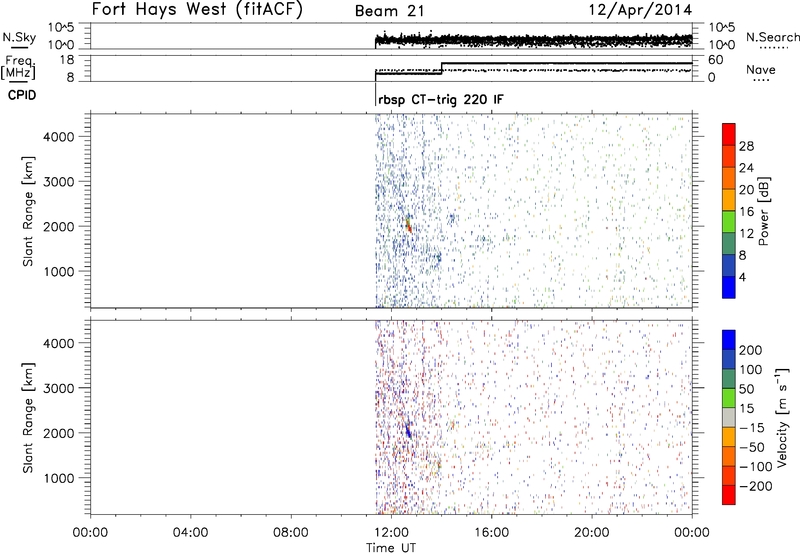800x554 pixels.
Task: Click the '12:00' time tick label
Action: click(x=391, y=533)
